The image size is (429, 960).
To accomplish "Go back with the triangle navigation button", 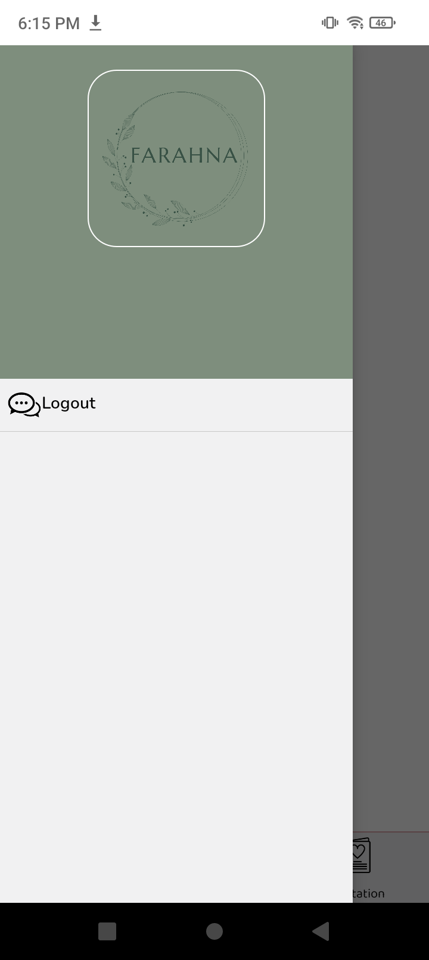I will (321, 931).
